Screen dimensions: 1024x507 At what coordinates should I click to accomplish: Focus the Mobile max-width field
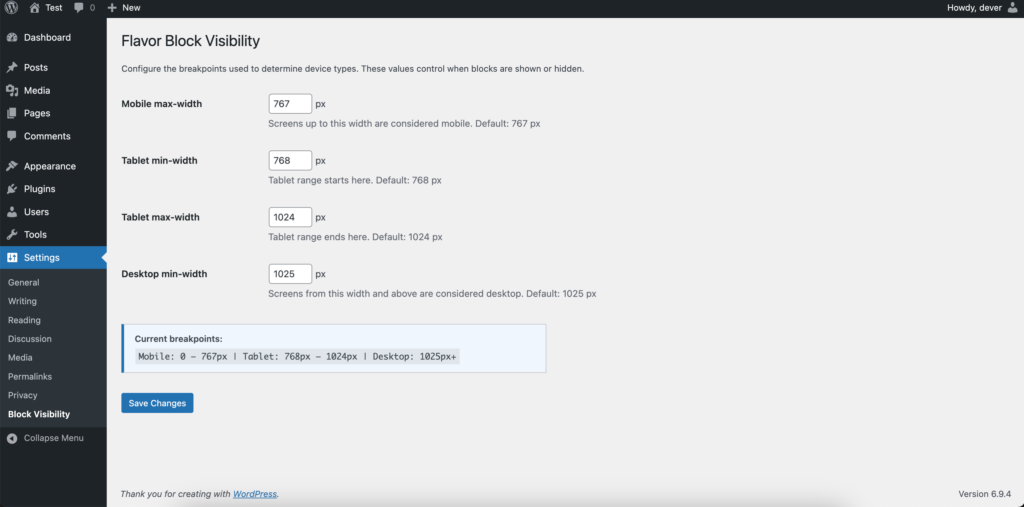pyautogui.click(x=290, y=104)
